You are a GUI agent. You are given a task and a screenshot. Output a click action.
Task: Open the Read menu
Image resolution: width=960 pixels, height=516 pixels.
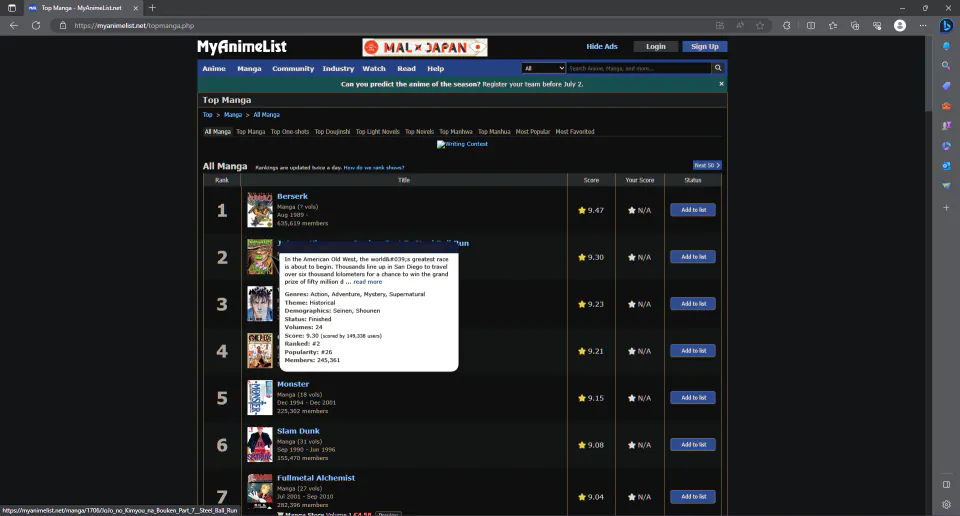click(x=406, y=69)
